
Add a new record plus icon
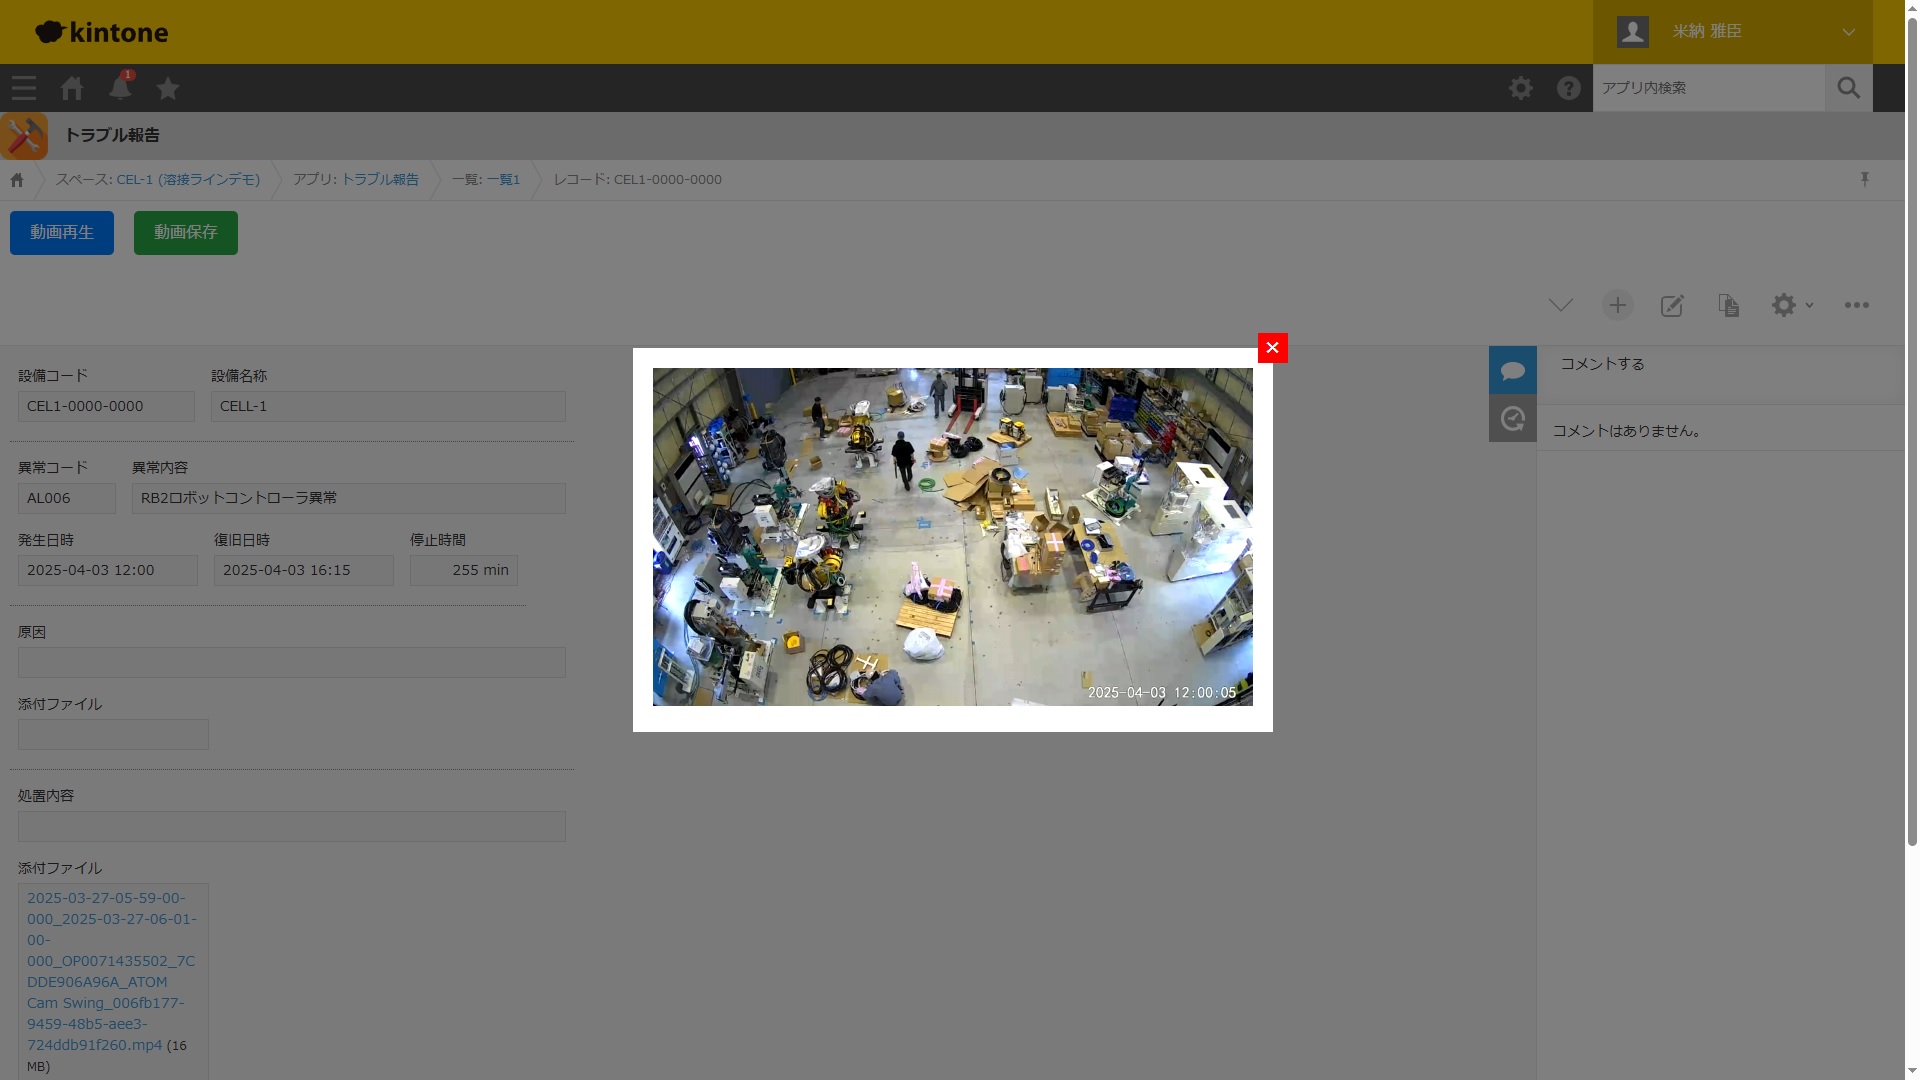point(1618,305)
